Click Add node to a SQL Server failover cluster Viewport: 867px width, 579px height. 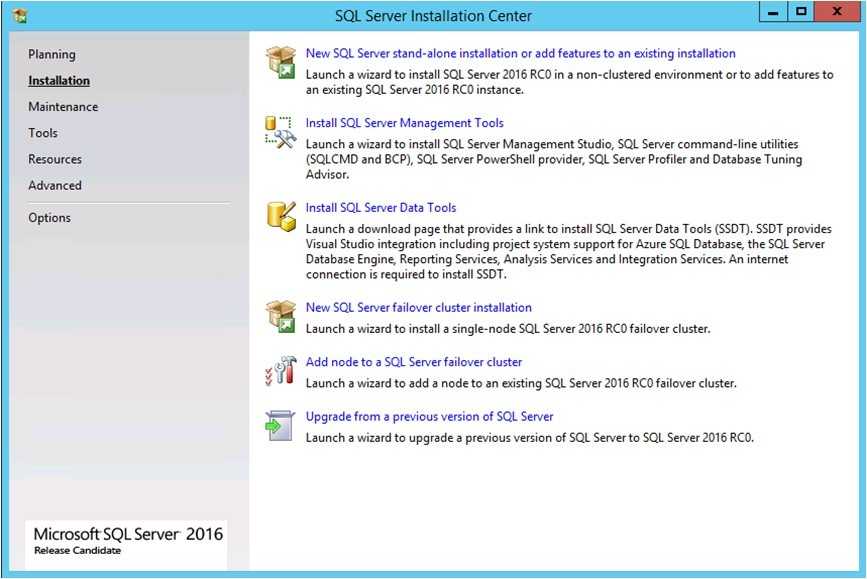point(414,362)
